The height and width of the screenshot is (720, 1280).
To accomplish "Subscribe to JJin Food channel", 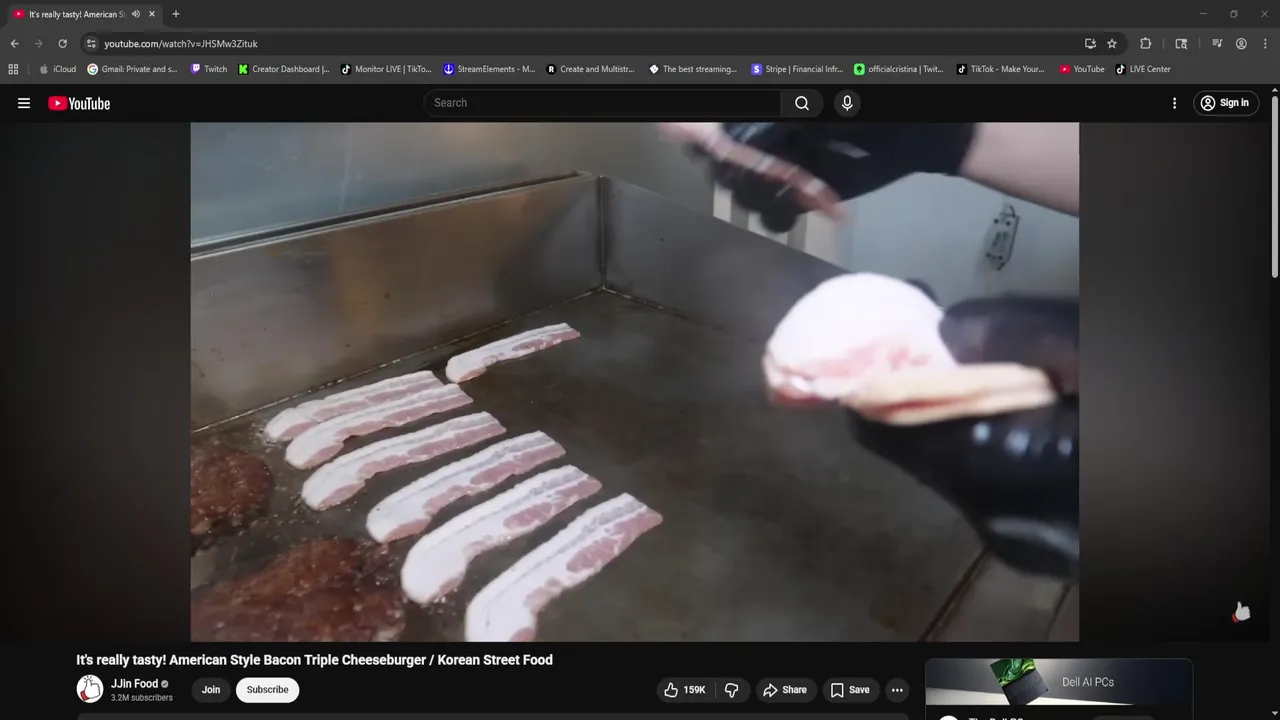I will pos(267,690).
